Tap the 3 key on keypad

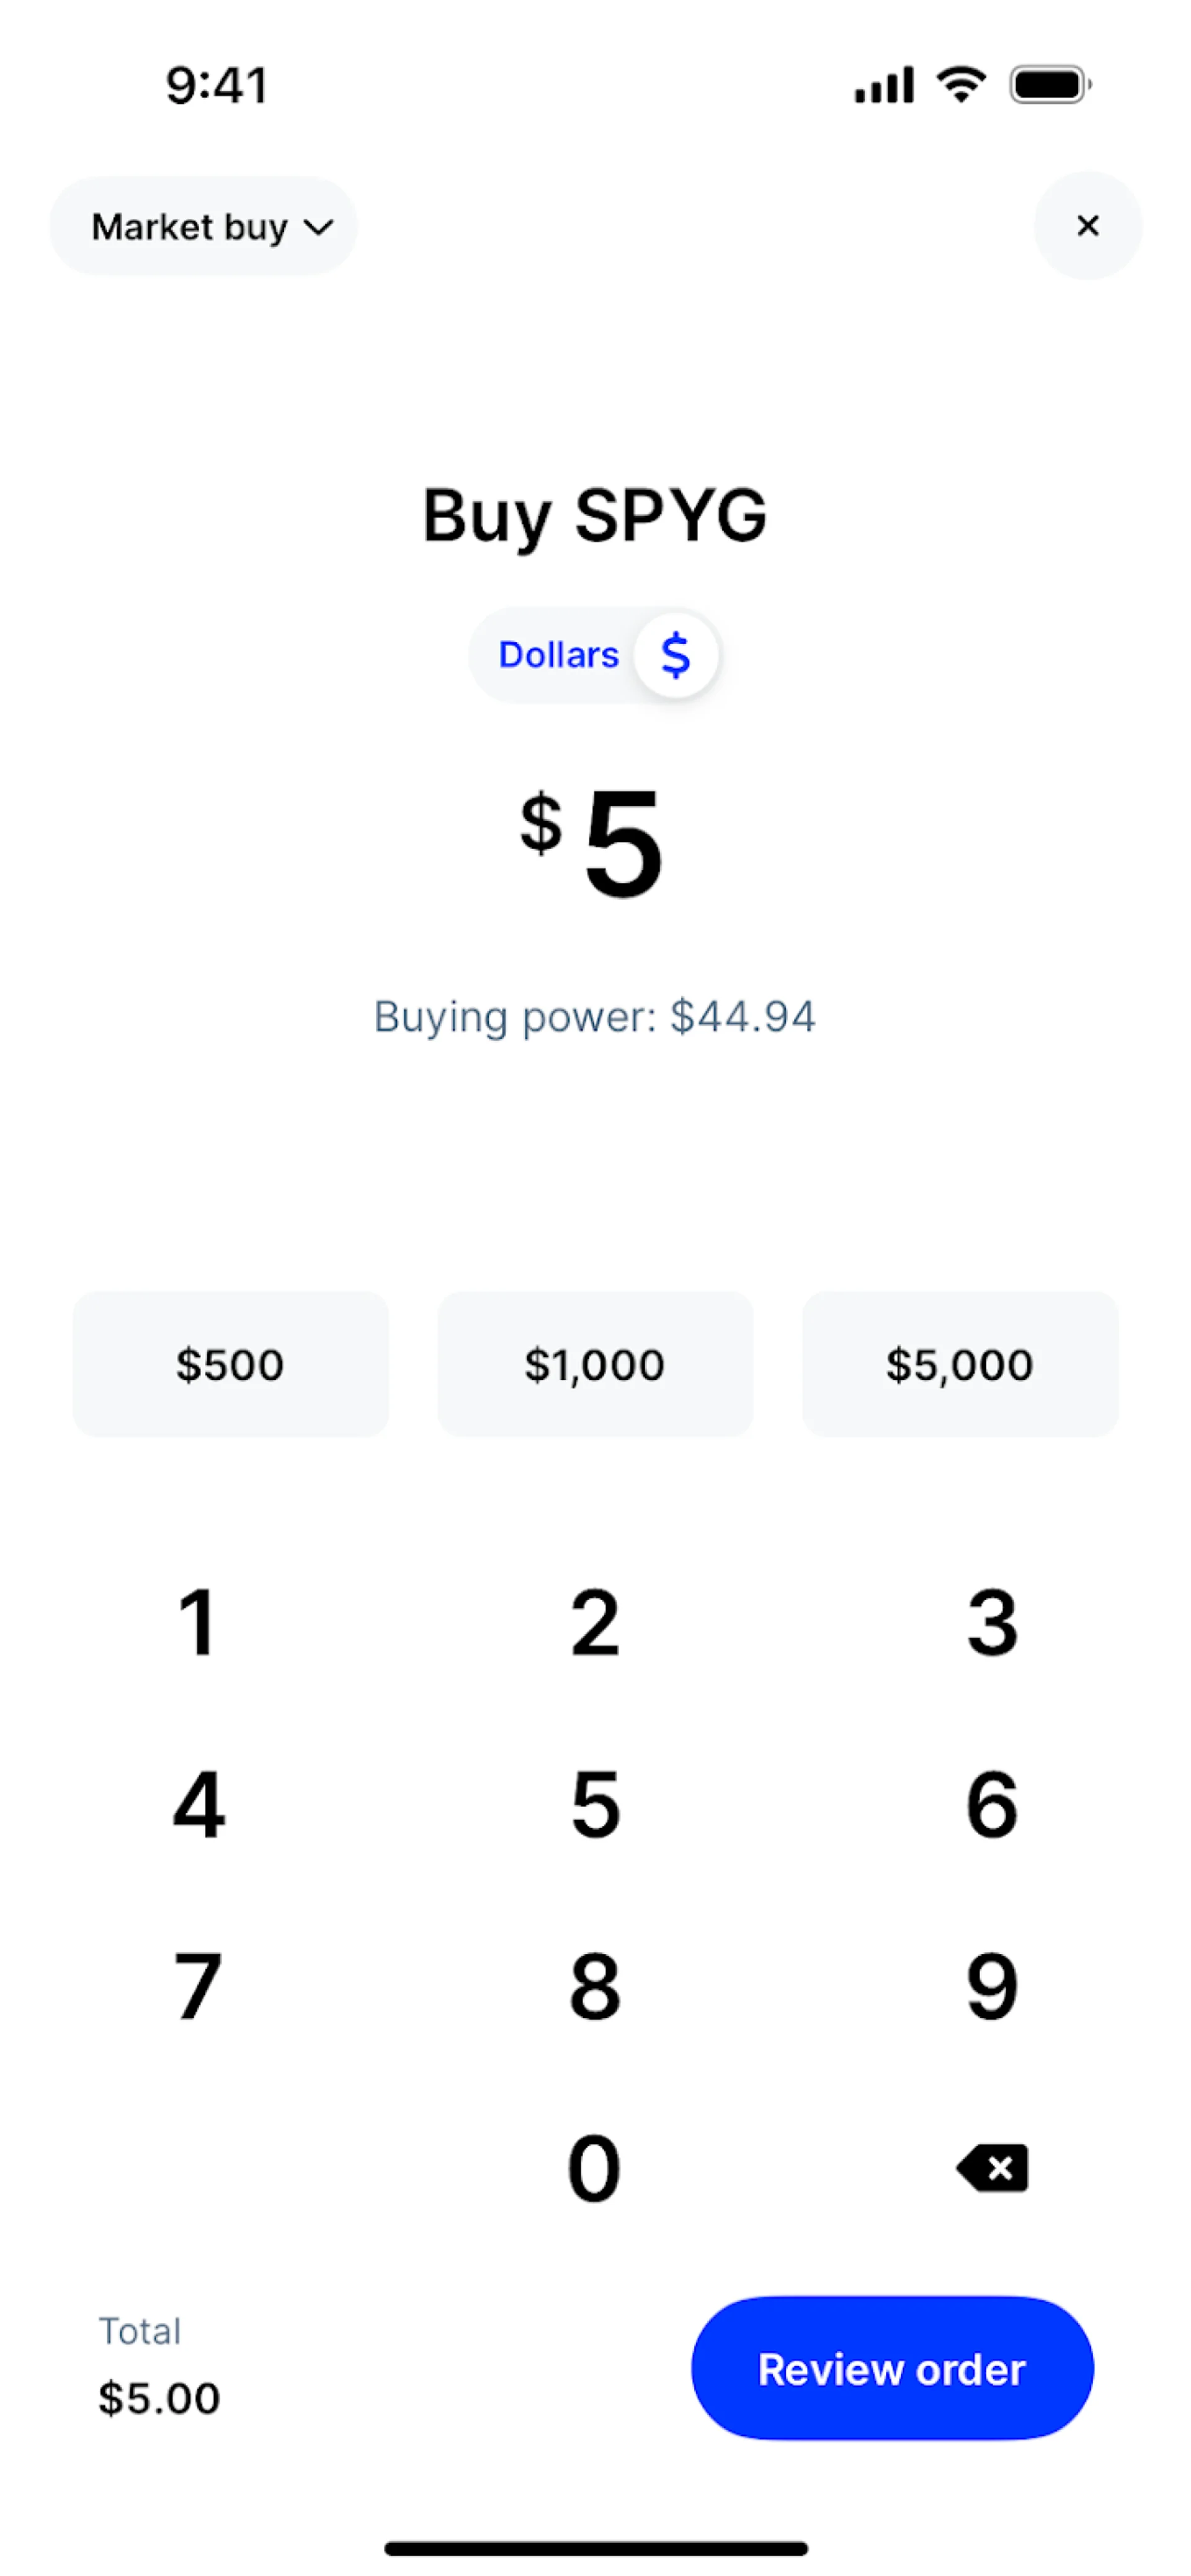[x=992, y=1622]
